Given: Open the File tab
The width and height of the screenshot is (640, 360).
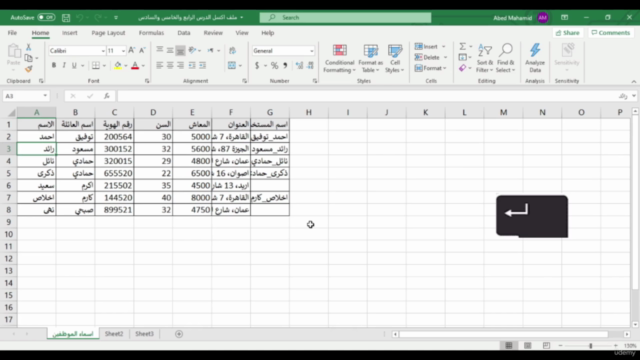Looking at the screenshot, I should (12, 33).
